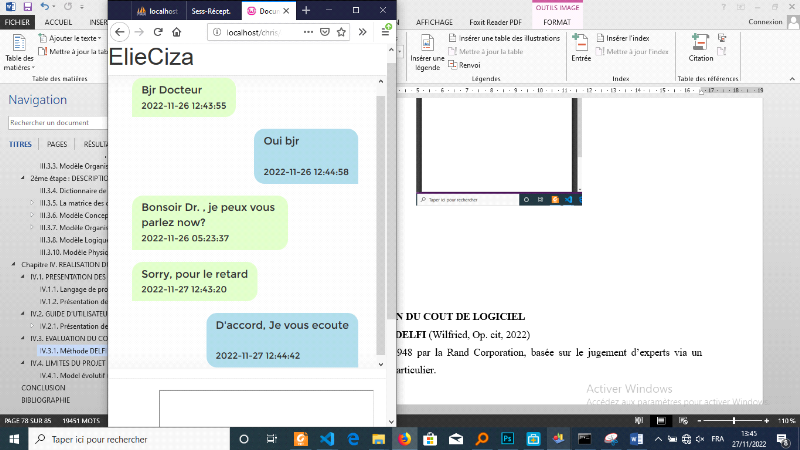Show hidden system tray icons
The image size is (800, 450).
coord(658,439)
